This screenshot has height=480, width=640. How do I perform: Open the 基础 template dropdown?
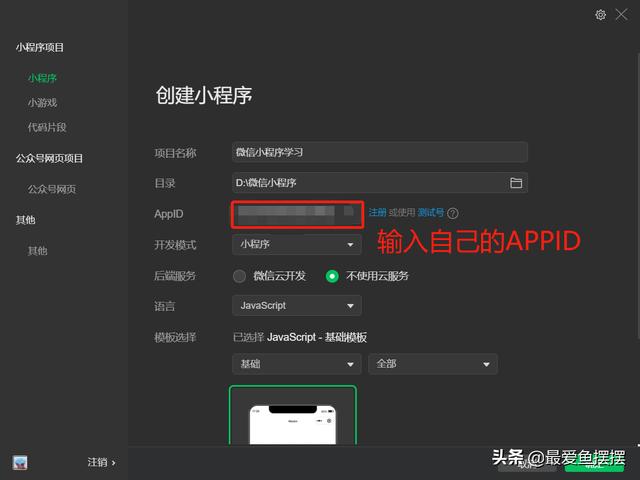pos(297,364)
